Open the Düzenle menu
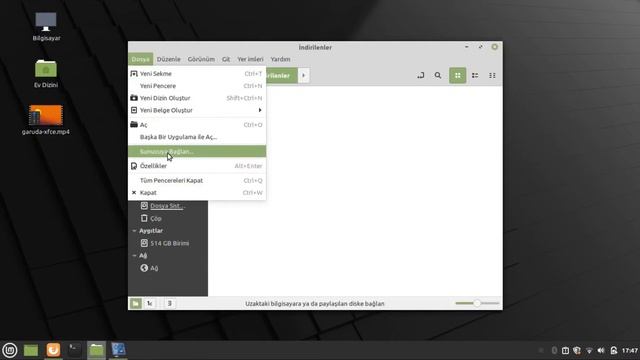 (169, 59)
